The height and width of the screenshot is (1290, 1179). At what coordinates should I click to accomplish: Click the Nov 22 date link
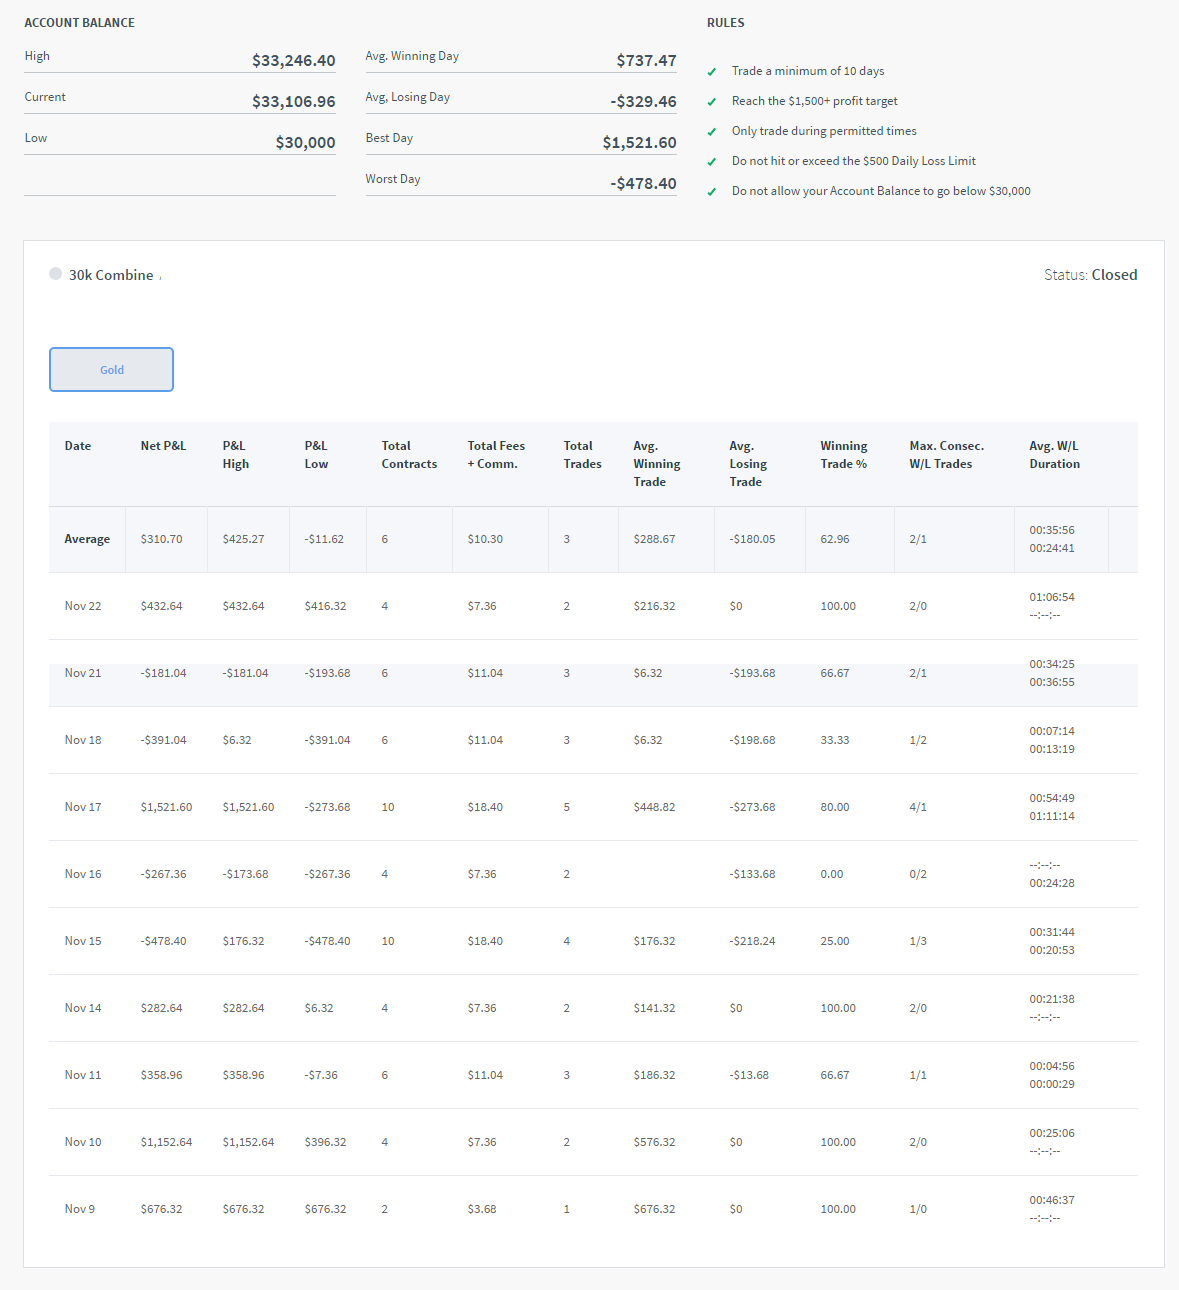pyautogui.click(x=82, y=606)
